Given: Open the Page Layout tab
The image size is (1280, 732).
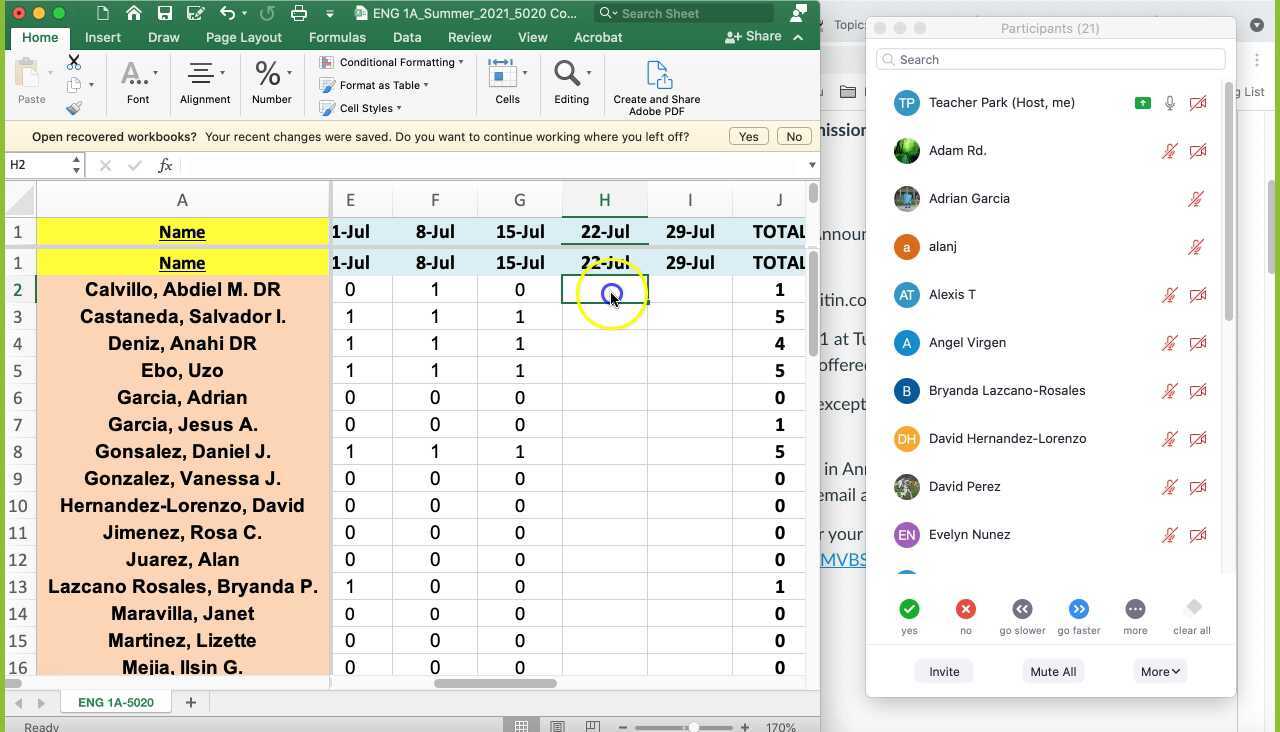Looking at the screenshot, I should click(x=243, y=37).
